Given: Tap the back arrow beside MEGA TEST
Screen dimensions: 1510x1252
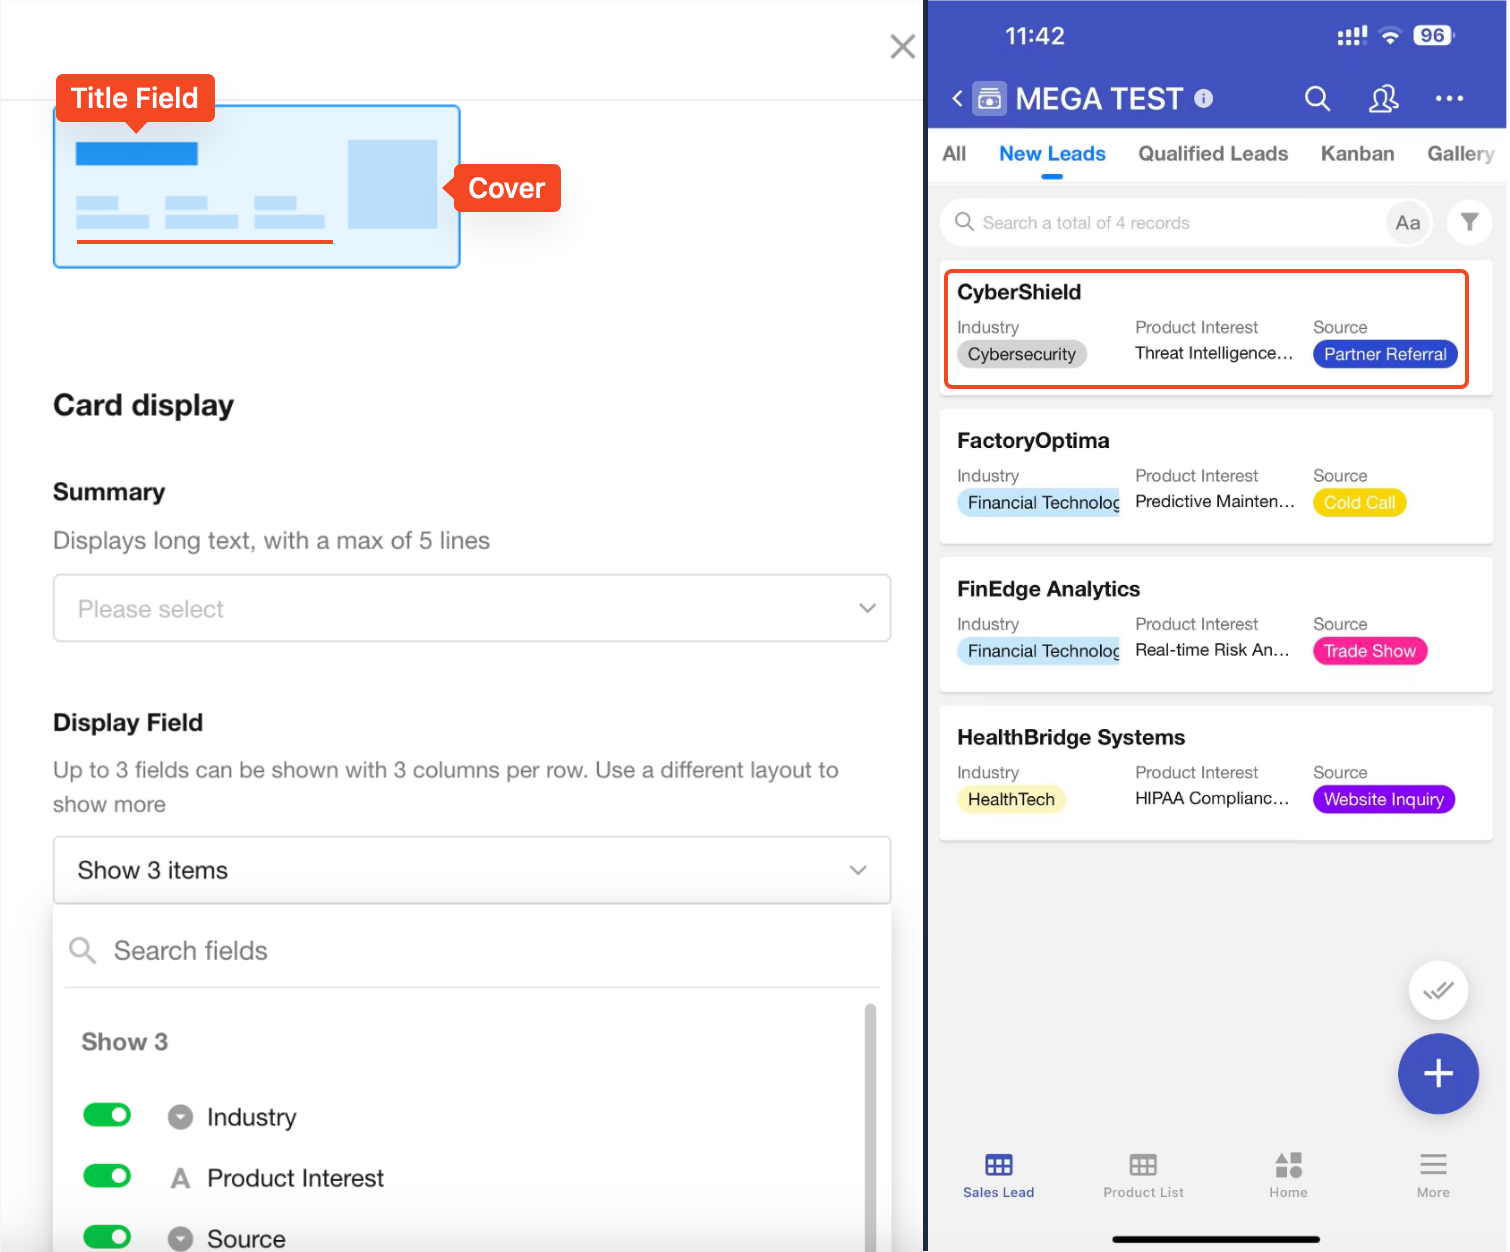Looking at the screenshot, I should click(x=957, y=98).
